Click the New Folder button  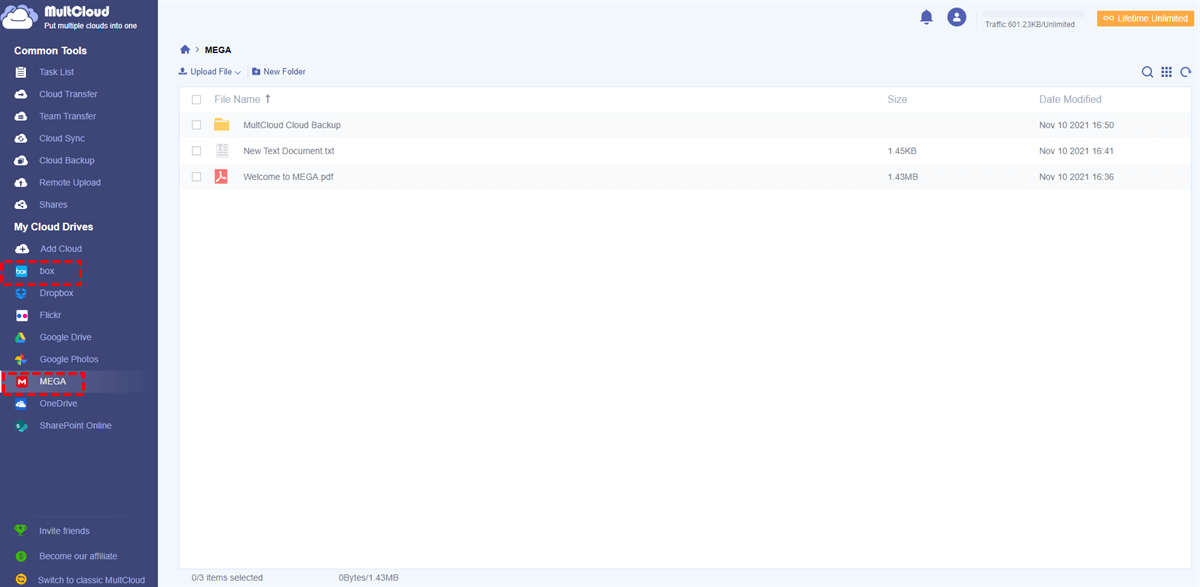[279, 72]
